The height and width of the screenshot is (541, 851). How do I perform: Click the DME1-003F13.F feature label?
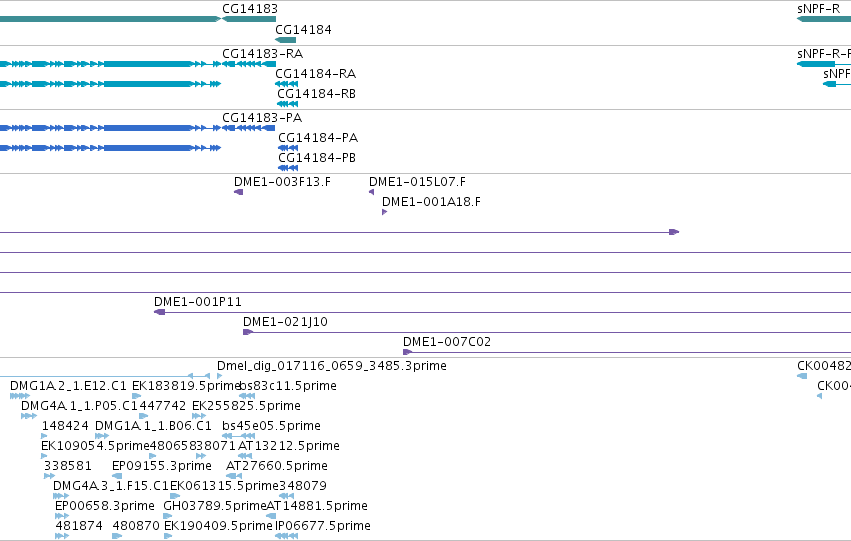[x=282, y=182]
